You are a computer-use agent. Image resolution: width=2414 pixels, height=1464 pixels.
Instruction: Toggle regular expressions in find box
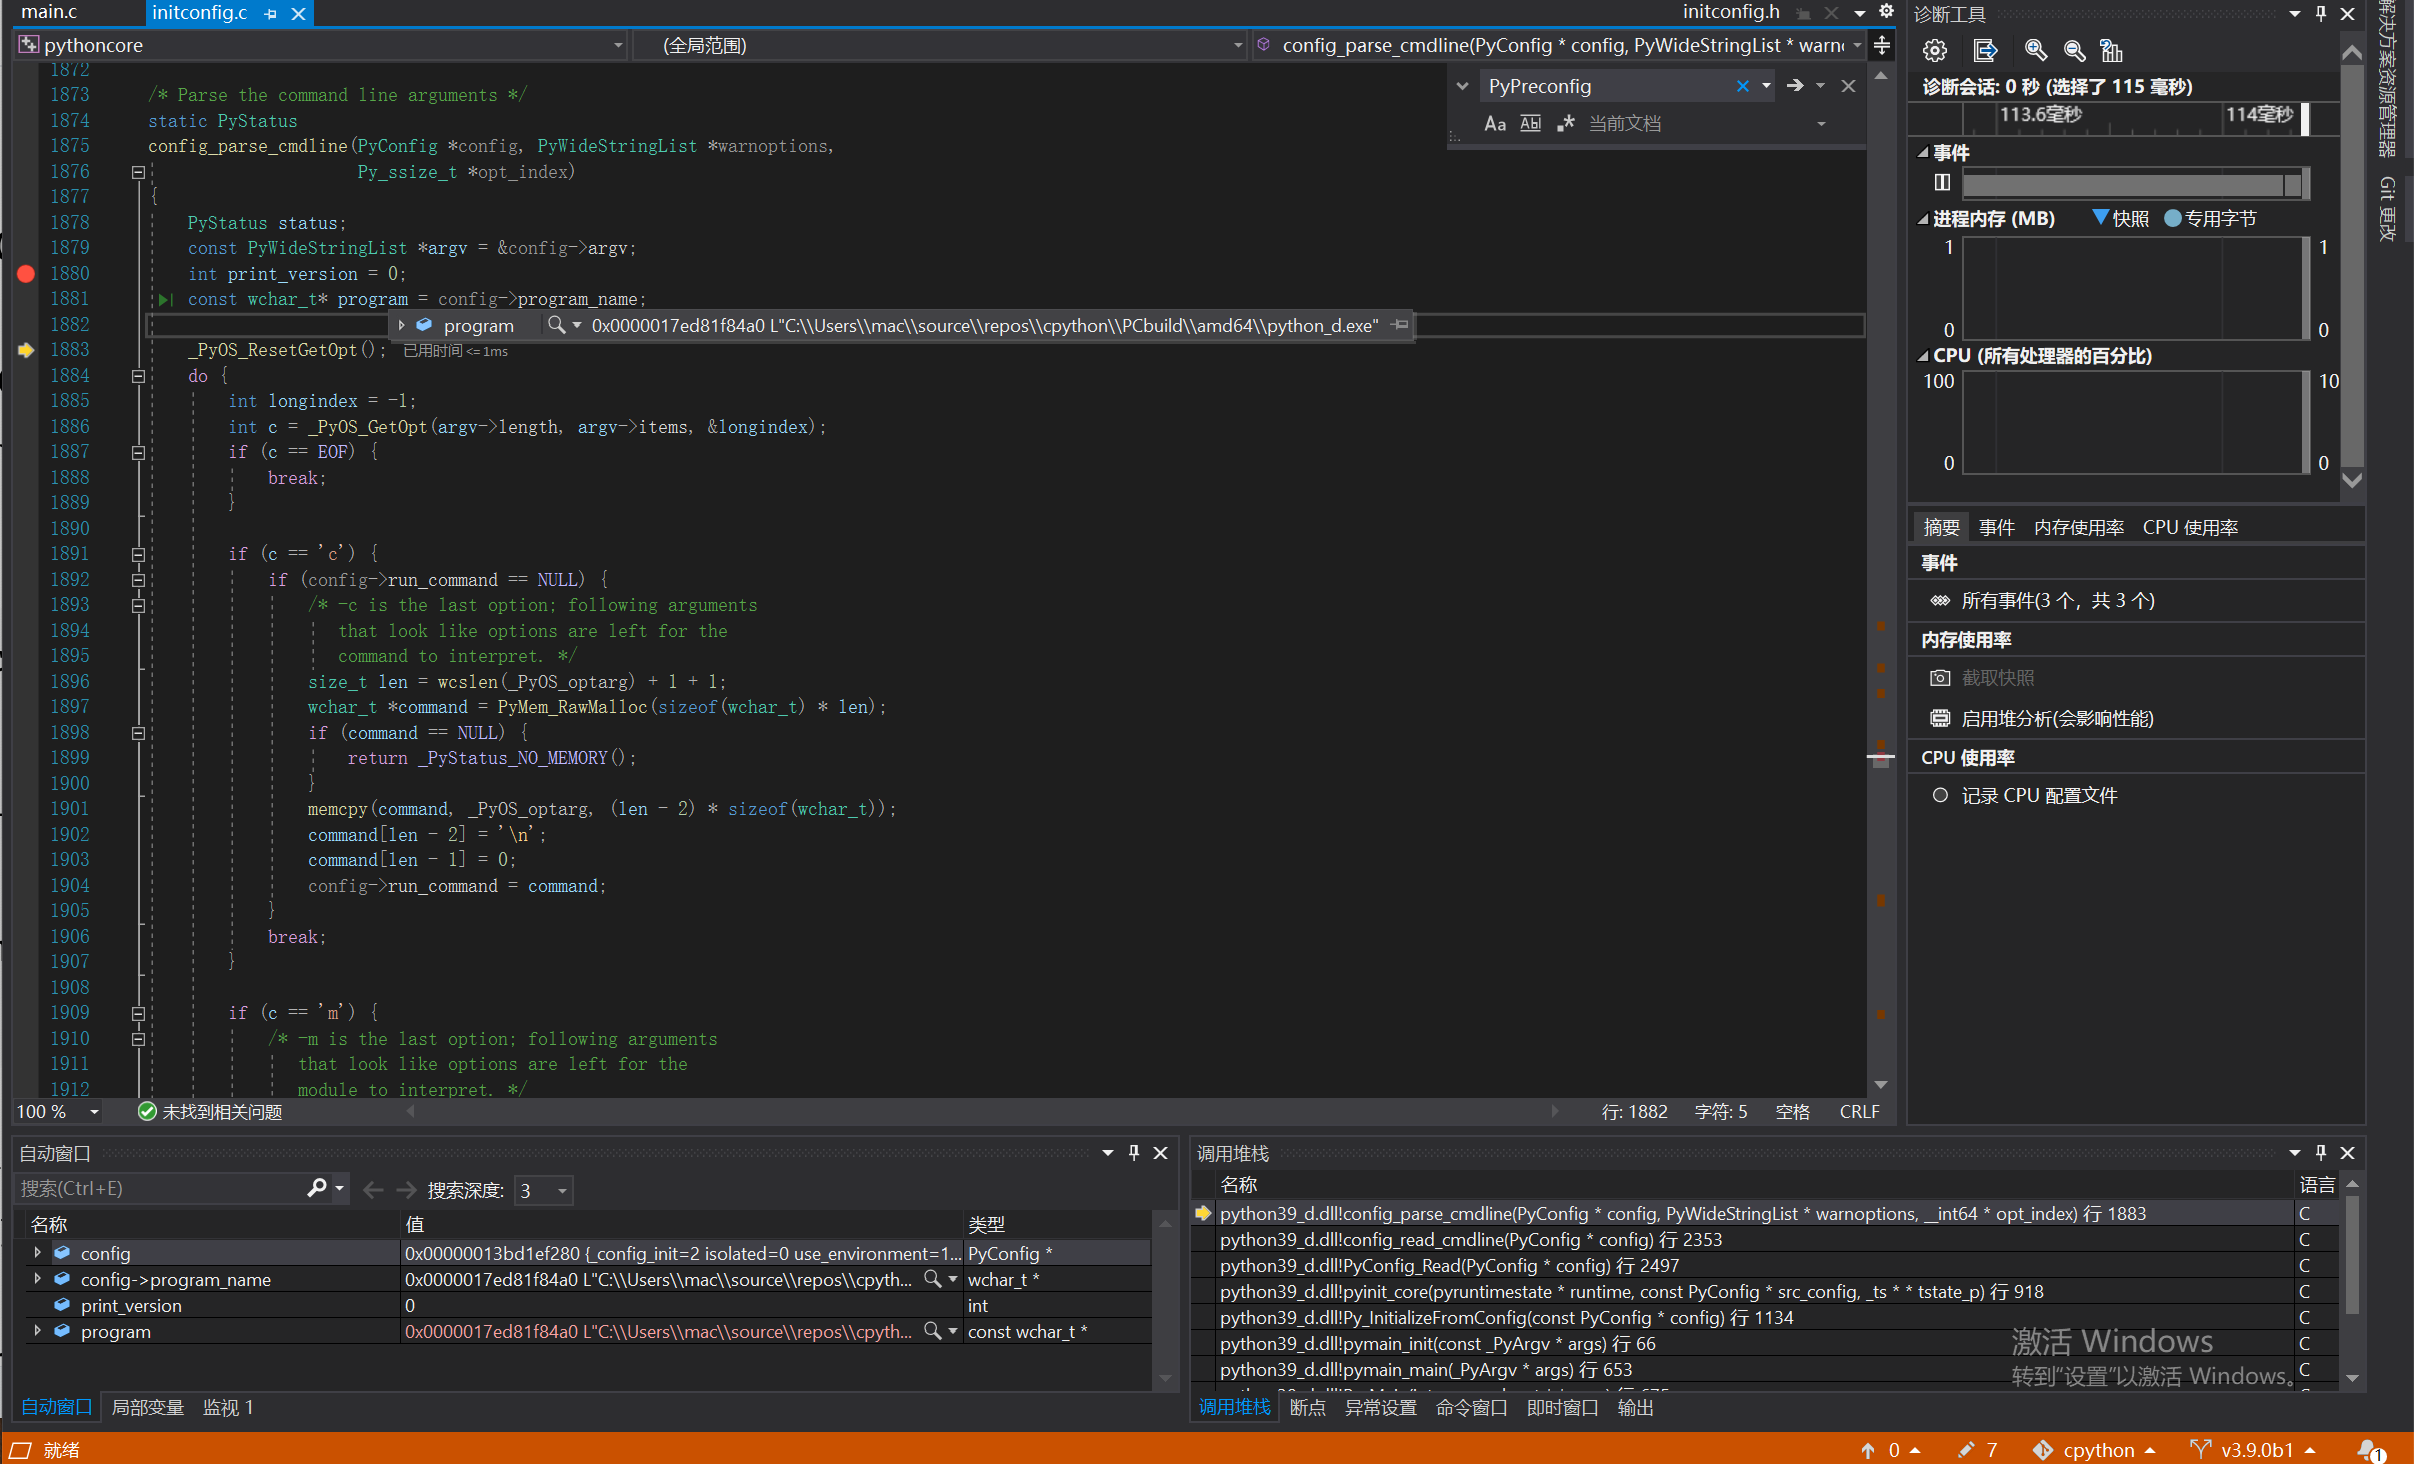click(1565, 123)
